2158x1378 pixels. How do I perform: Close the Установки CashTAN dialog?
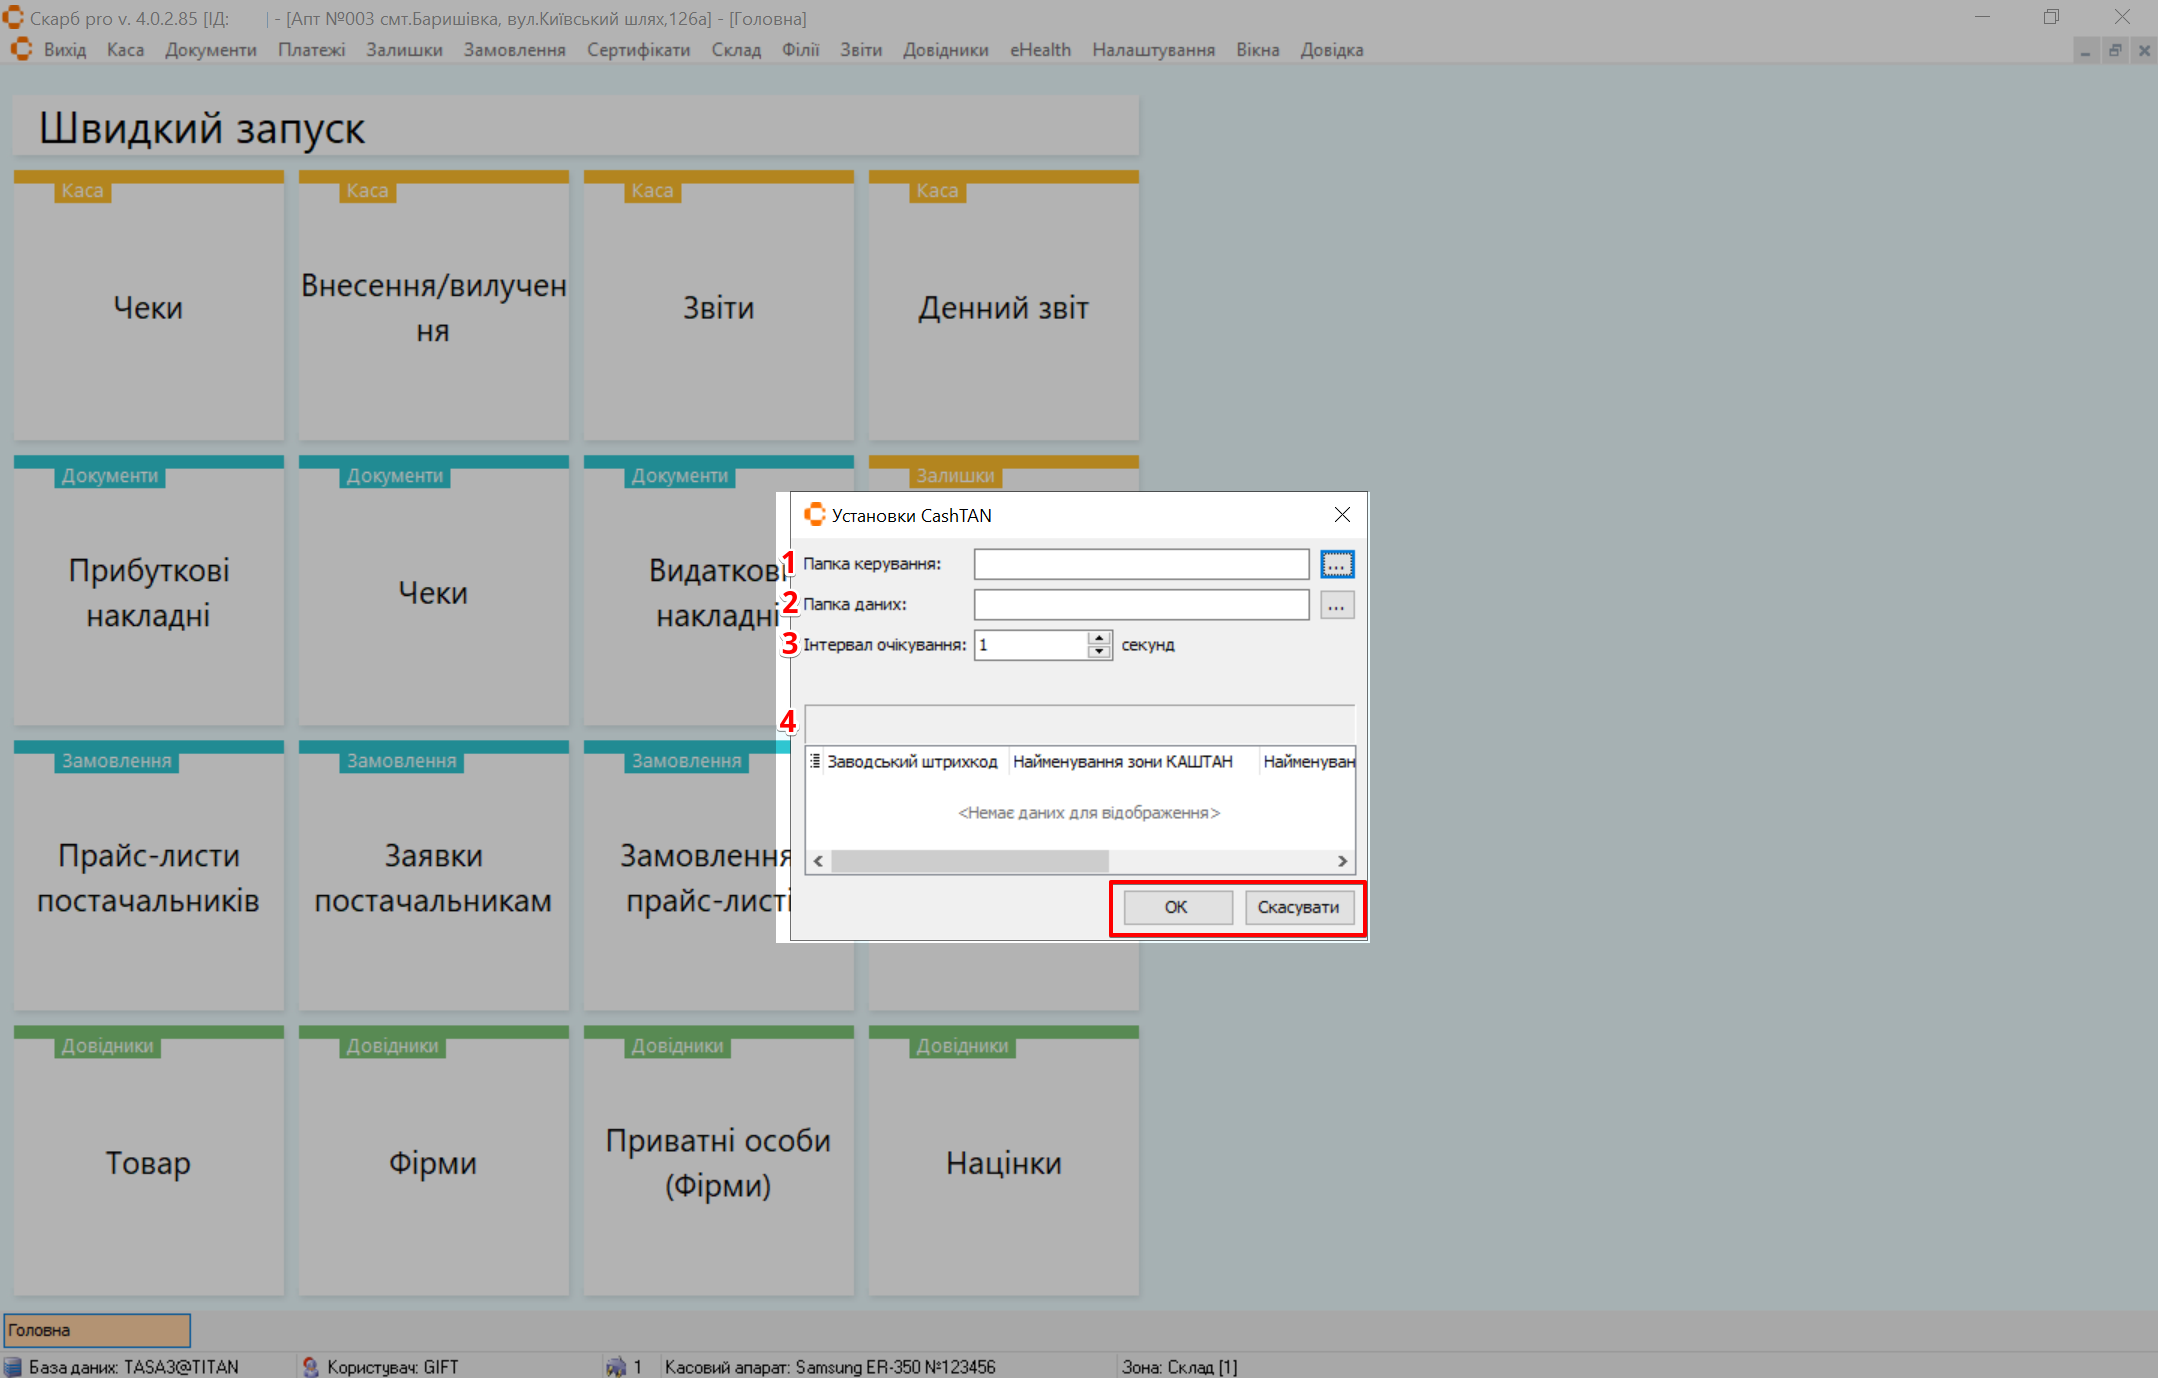coord(1342,515)
